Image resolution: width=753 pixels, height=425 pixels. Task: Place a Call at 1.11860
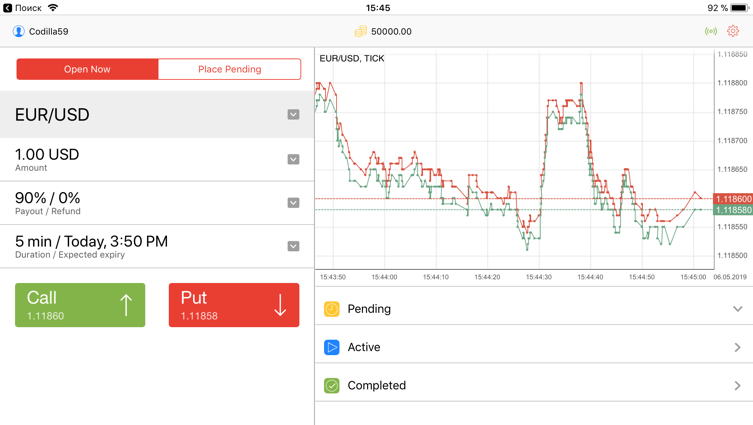[80, 305]
